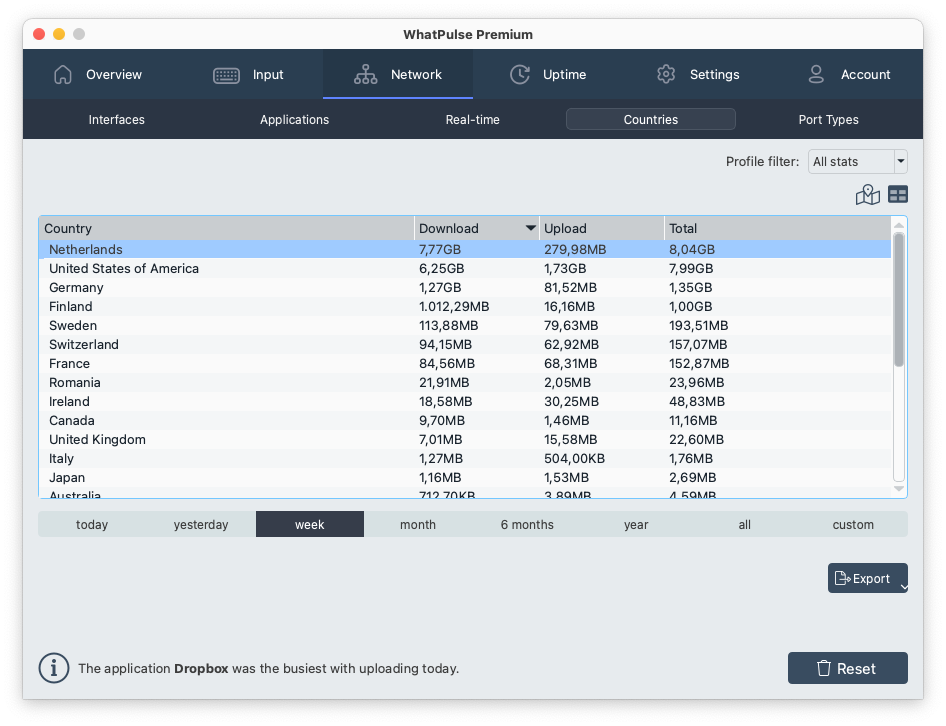Open the Overview home icon
The width and height of the screenshot is (946, 726).
point(63,74)
